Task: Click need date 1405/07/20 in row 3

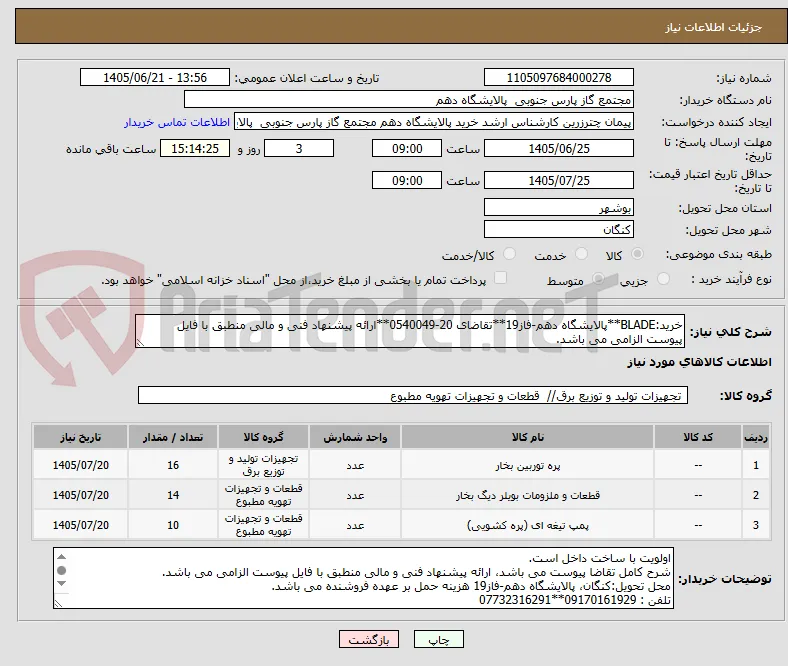Action: coord(80,525)
